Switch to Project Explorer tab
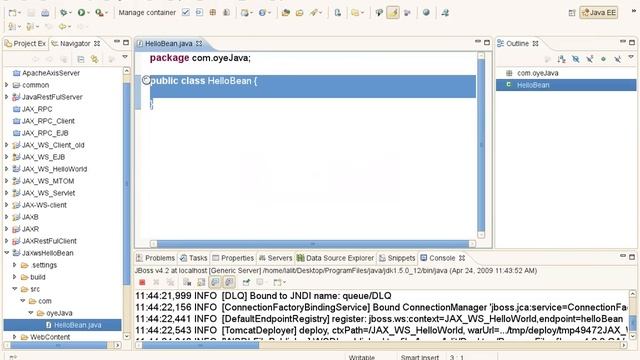This screenshot has width=640, height=360. (x=25, y=43)
